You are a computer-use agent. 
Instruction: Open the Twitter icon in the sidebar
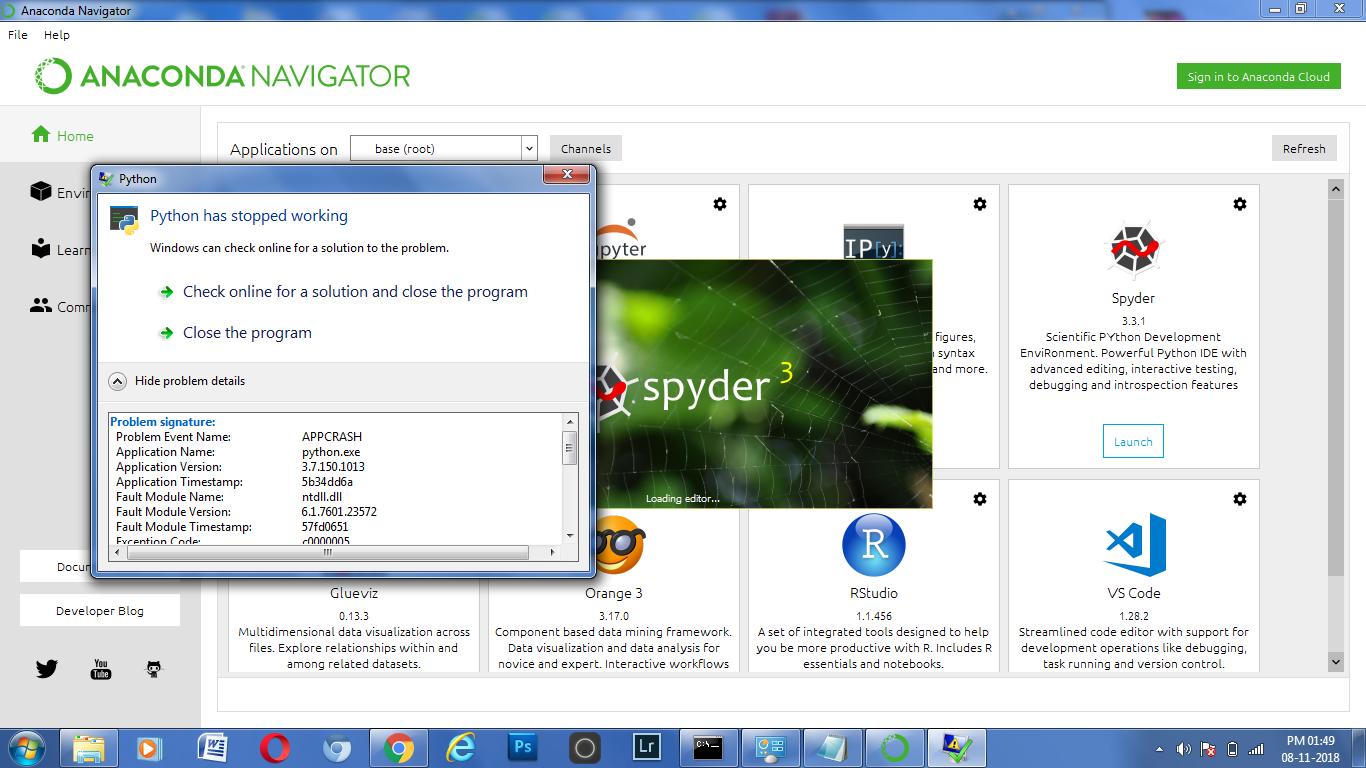coord(46,668)
